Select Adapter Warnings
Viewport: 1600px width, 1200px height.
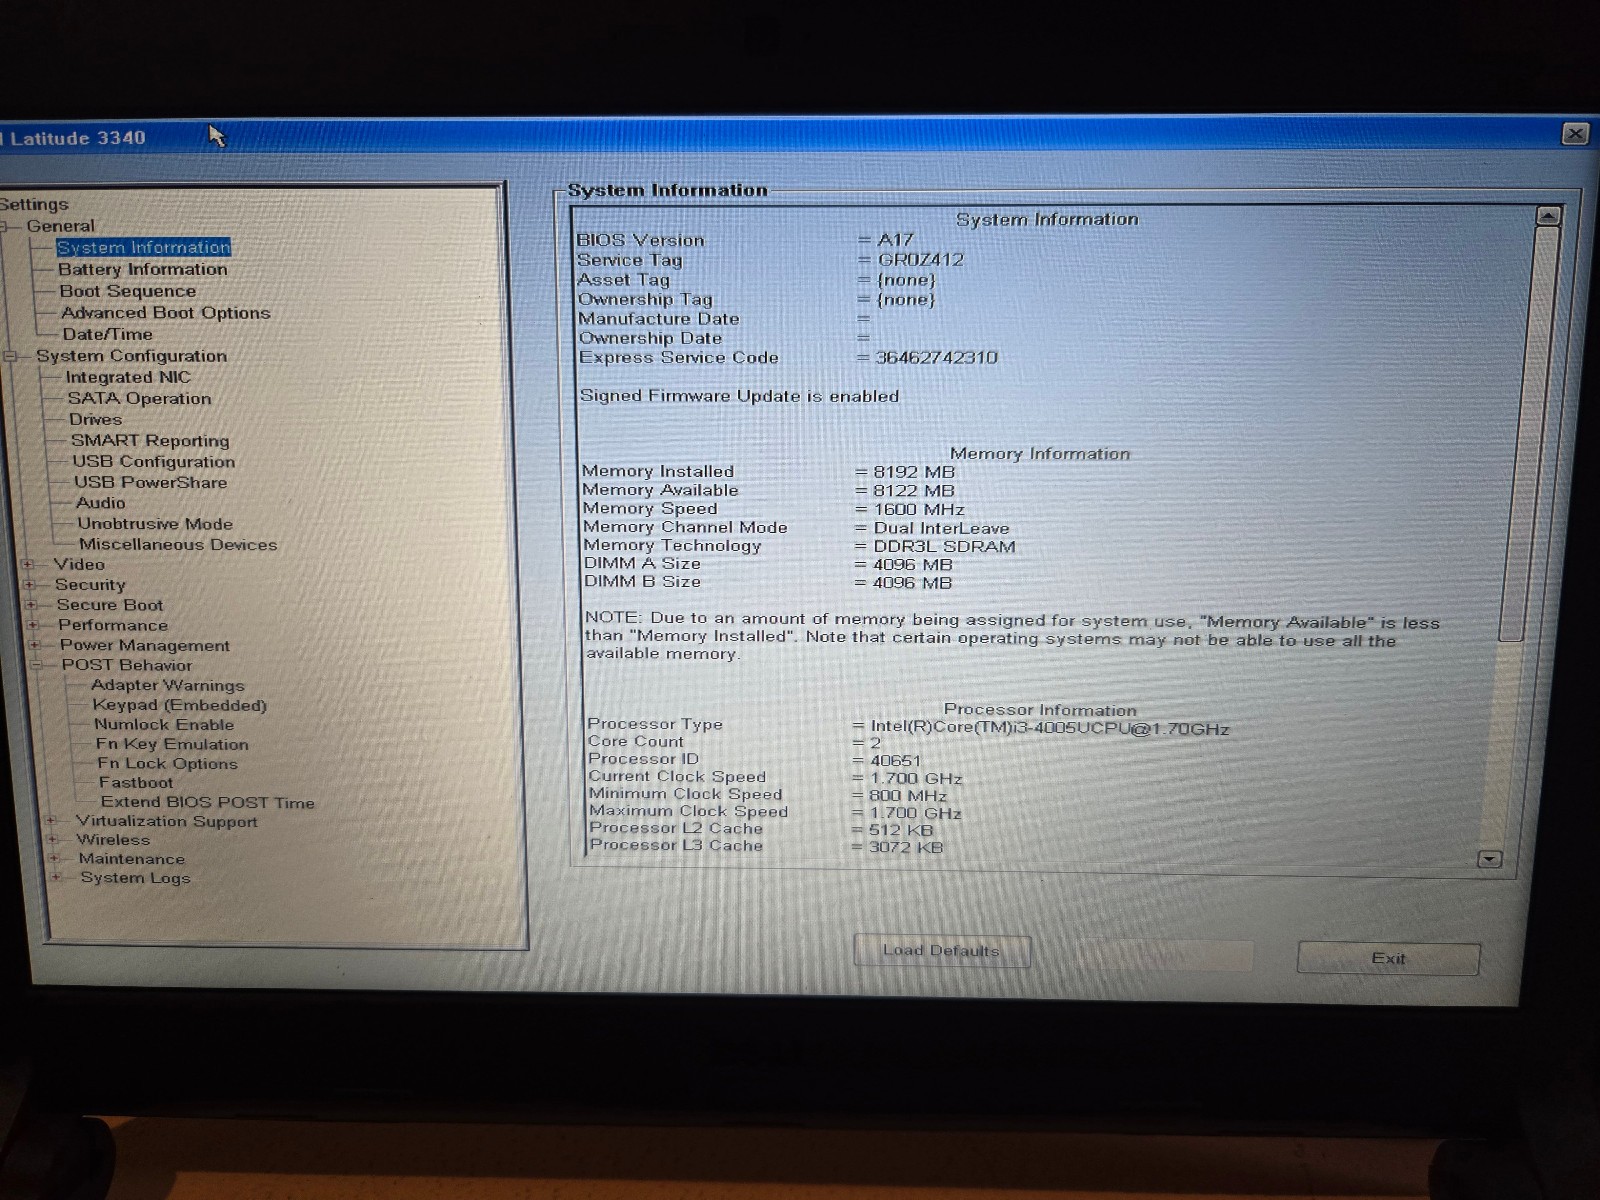(x=167, y=685)
